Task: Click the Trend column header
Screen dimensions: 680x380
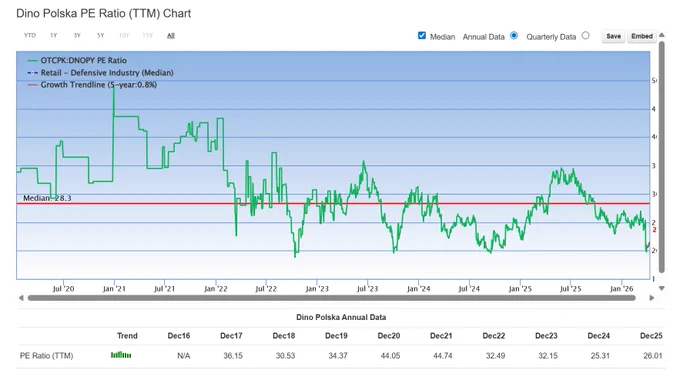Action: pos(127,336)
